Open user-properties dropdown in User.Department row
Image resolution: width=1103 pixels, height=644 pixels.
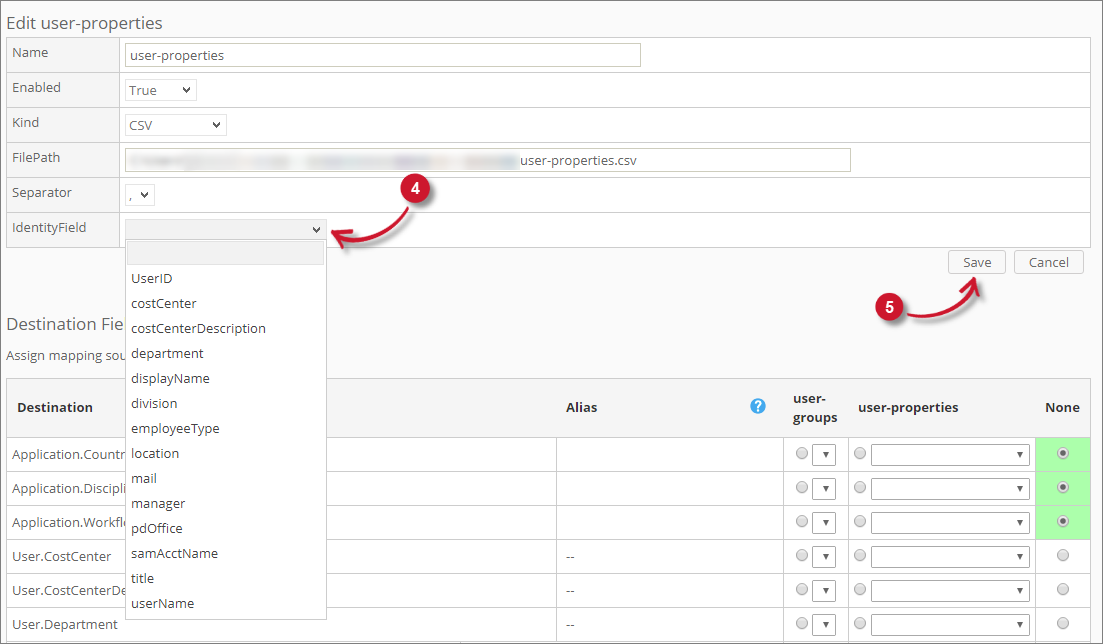click(949, 624)
